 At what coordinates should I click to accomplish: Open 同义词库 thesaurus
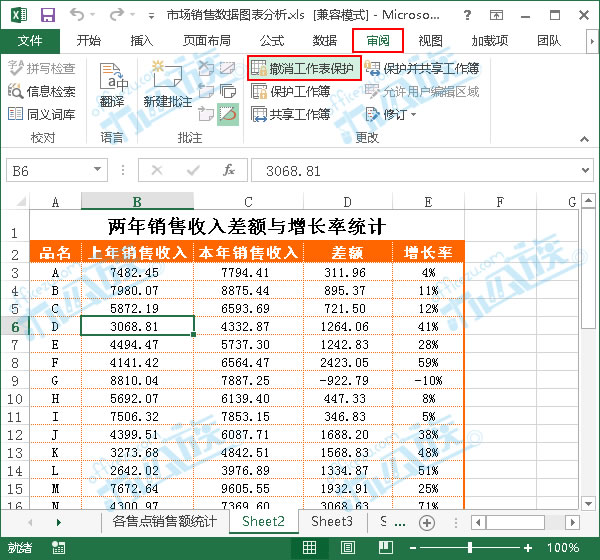(41, 114)
